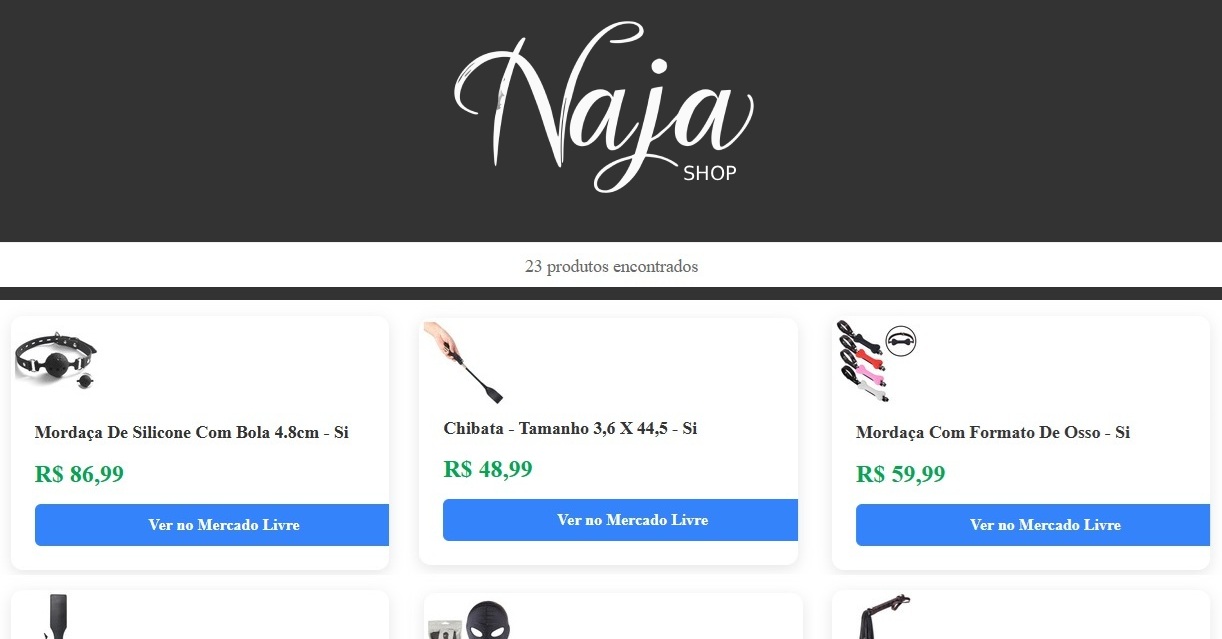Open the bone-shaped gag product image
The image size is (1222, 639).
click(x=877, y=362)
